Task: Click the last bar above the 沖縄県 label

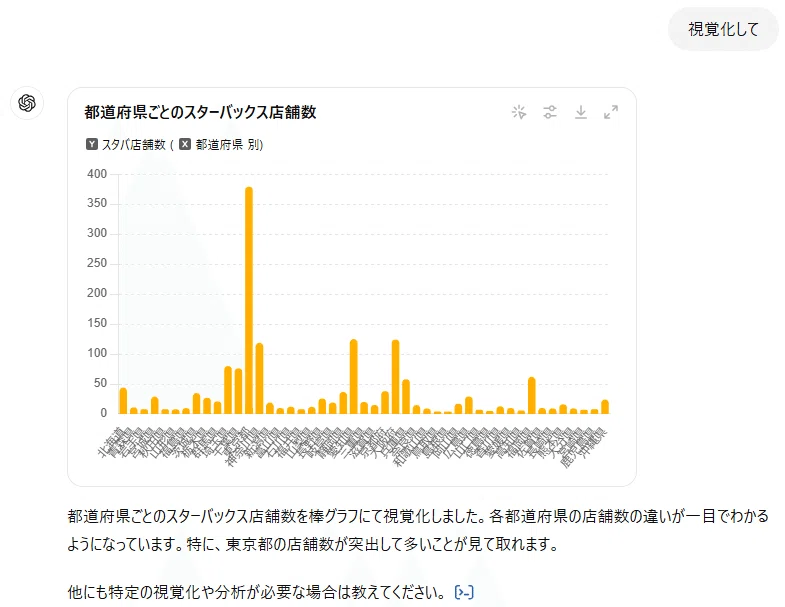Action: [x=605, y=407]
